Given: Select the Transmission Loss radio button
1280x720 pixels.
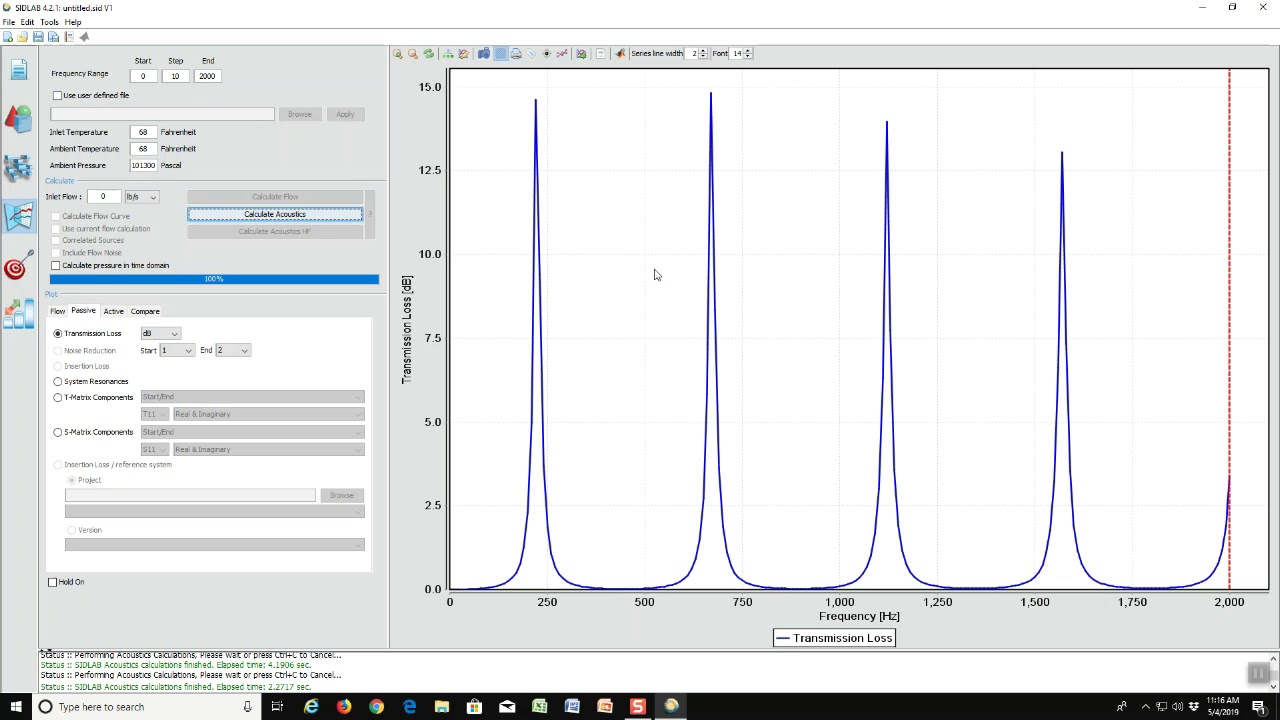Looking at the screenshot, I should coord(58,333).
